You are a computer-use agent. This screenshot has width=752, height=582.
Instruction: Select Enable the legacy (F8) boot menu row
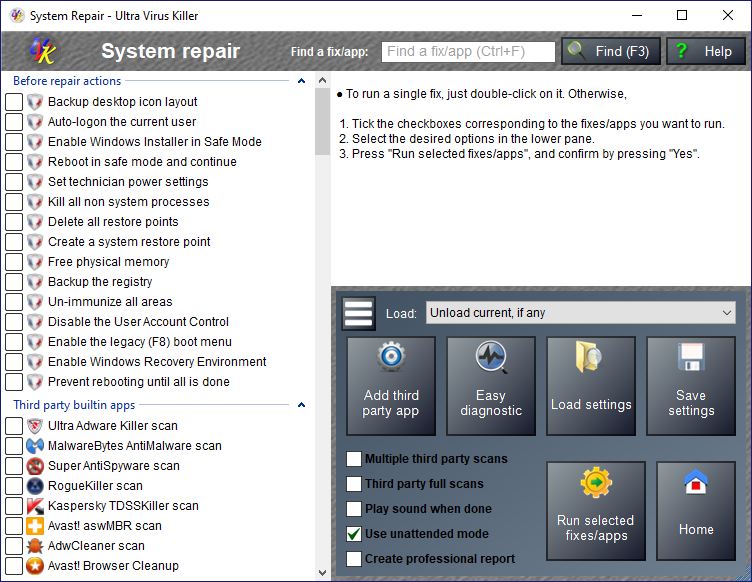point(140,342)
